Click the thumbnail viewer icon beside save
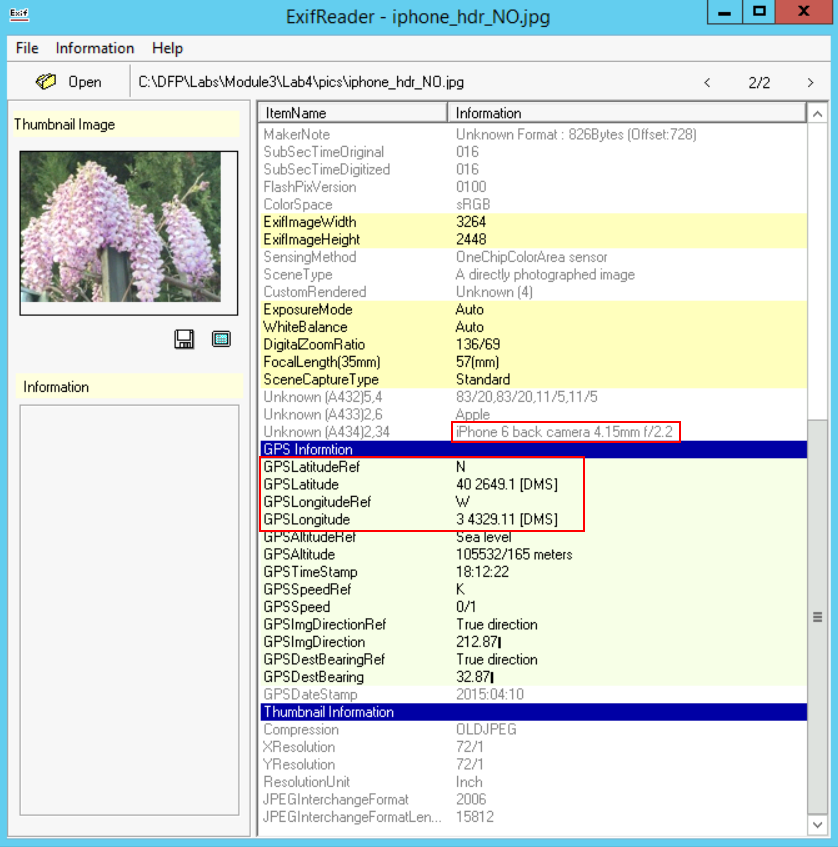 click(x=221, y=340)
